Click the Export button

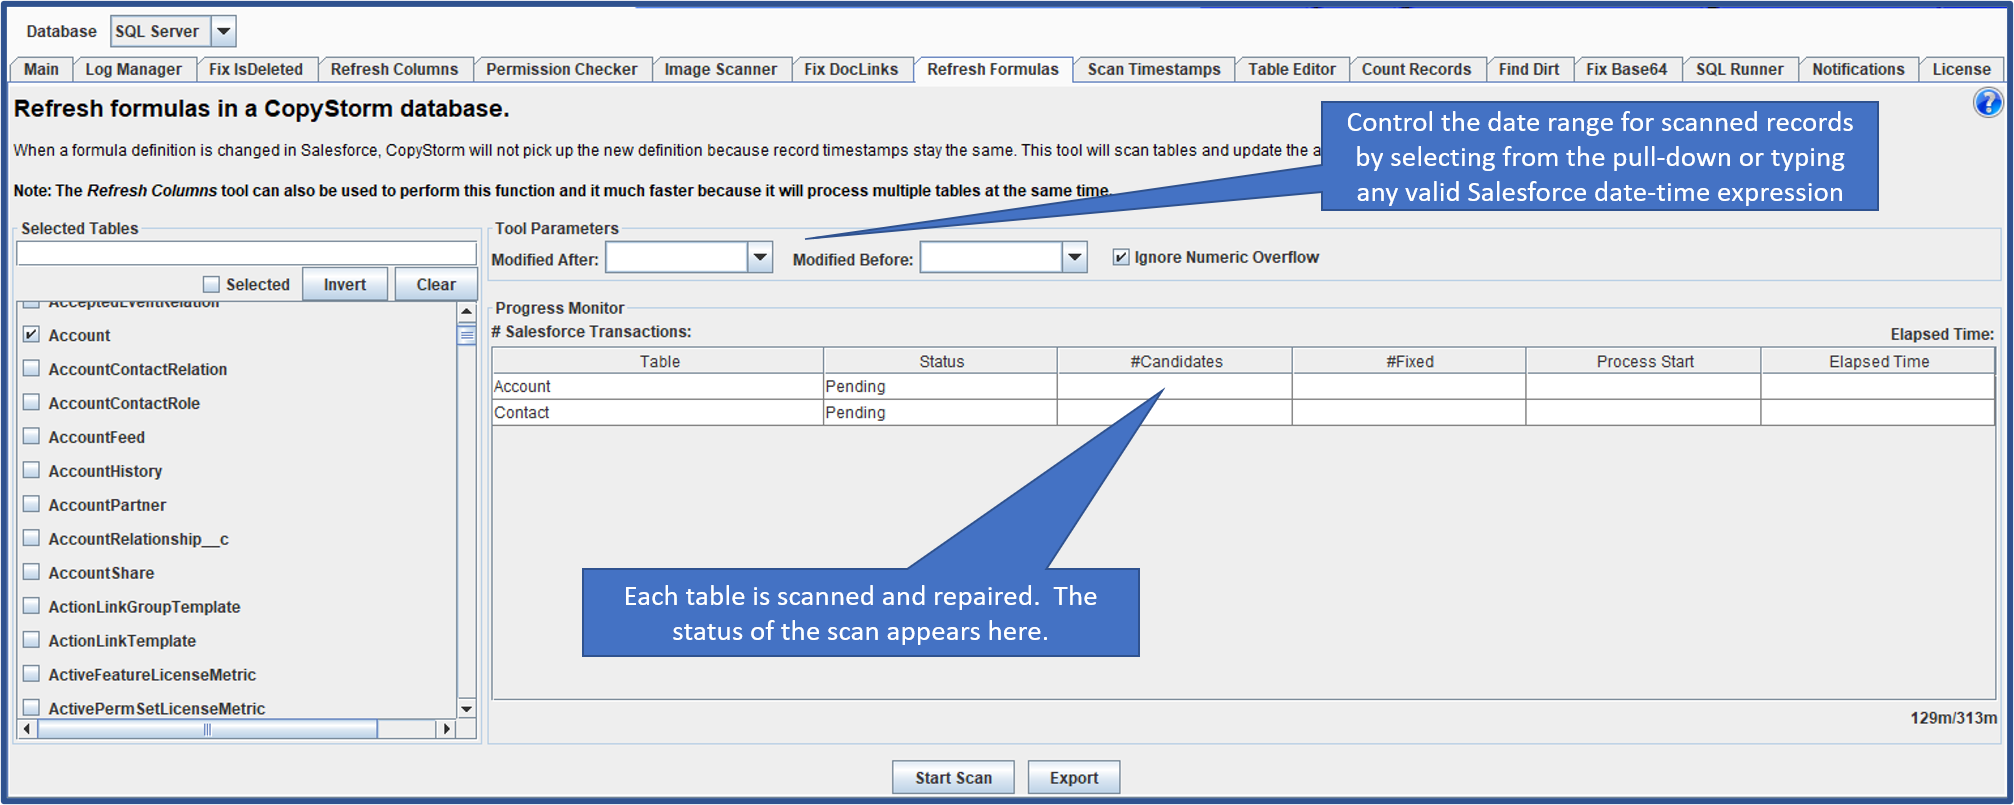[1074, 777]
